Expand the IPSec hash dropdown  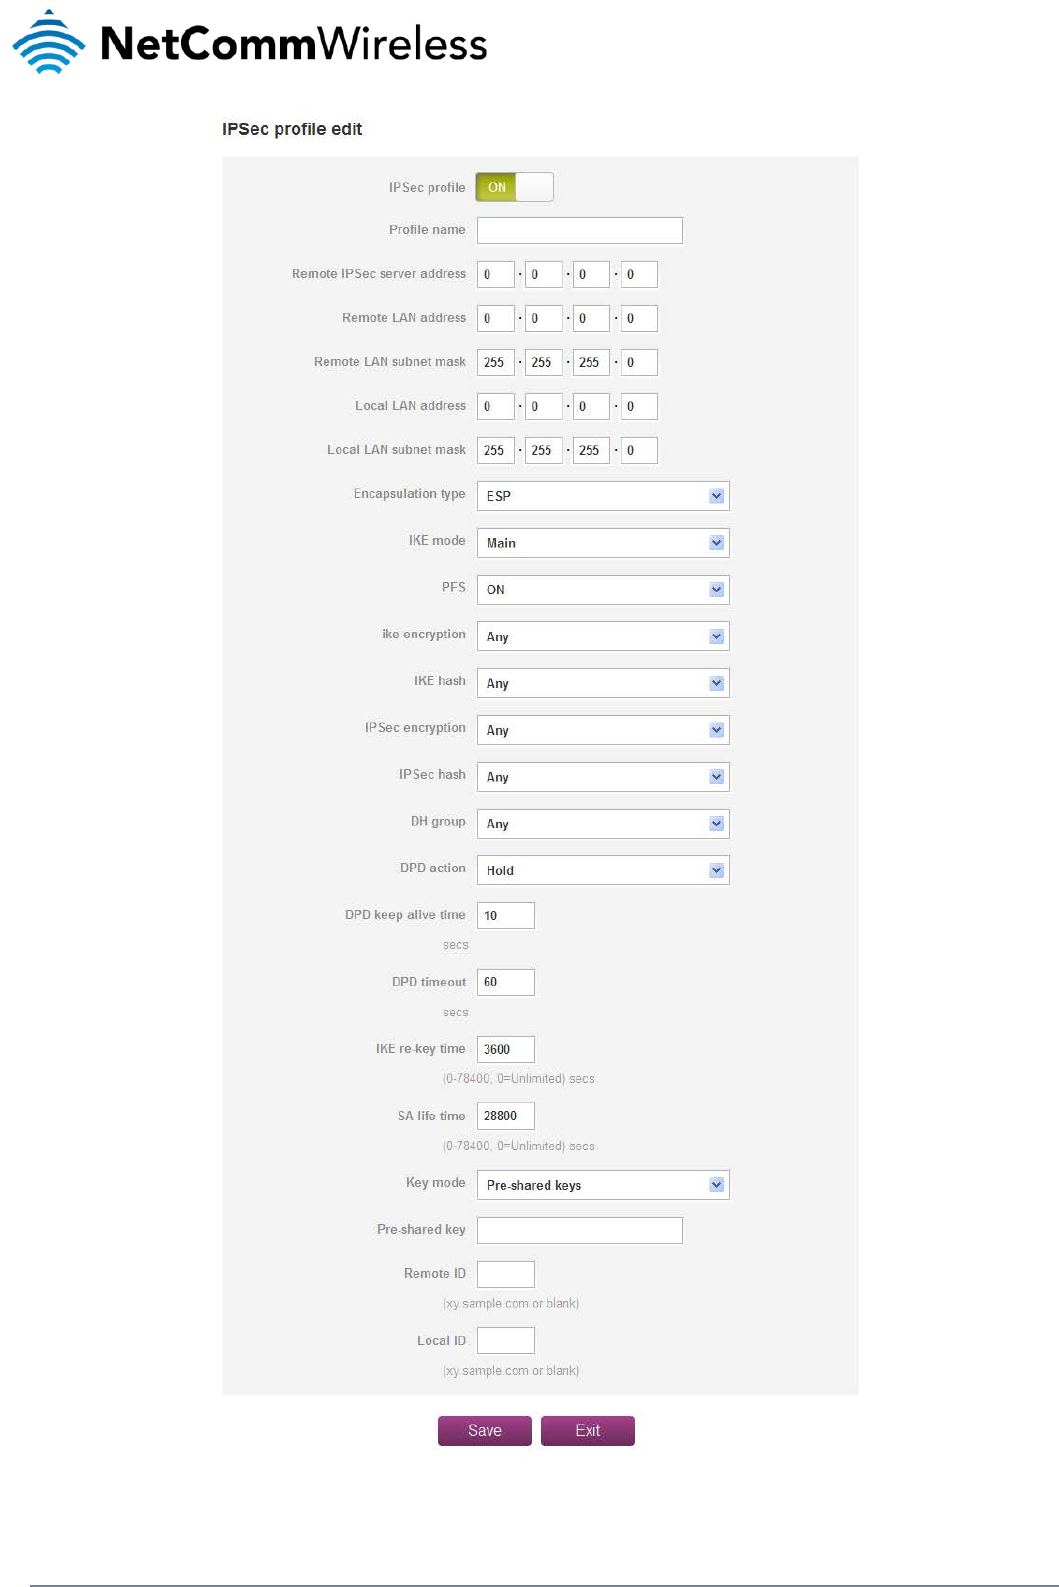pos(602,777)
